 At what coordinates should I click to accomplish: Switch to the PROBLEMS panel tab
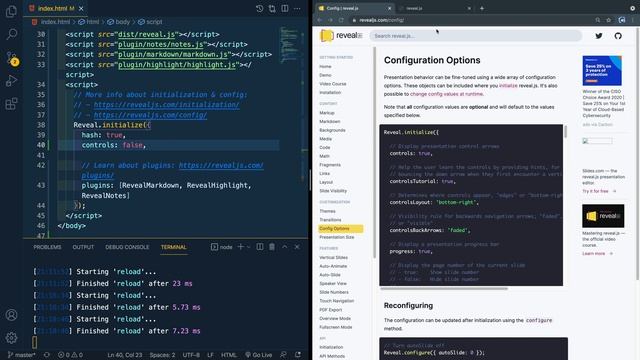click(x=47, y=247)
